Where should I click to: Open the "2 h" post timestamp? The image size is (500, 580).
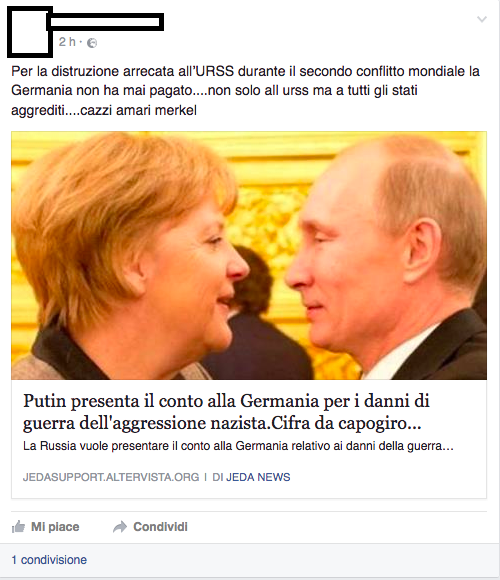pyautogui.click(x=67, y=42)
